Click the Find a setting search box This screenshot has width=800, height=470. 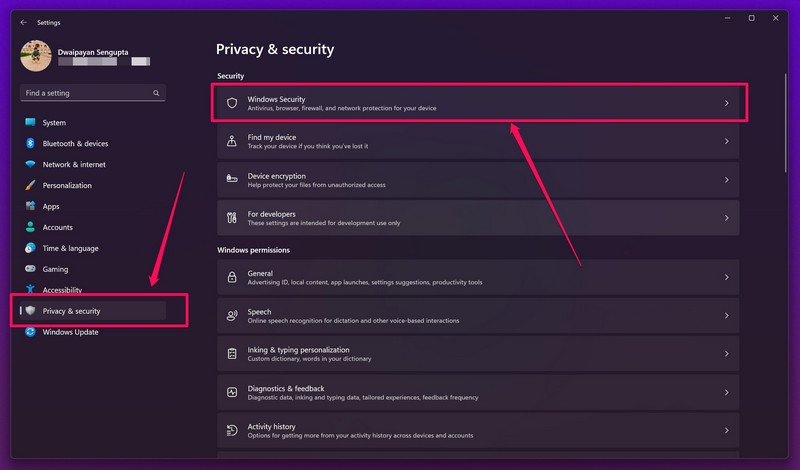point(85,93)
